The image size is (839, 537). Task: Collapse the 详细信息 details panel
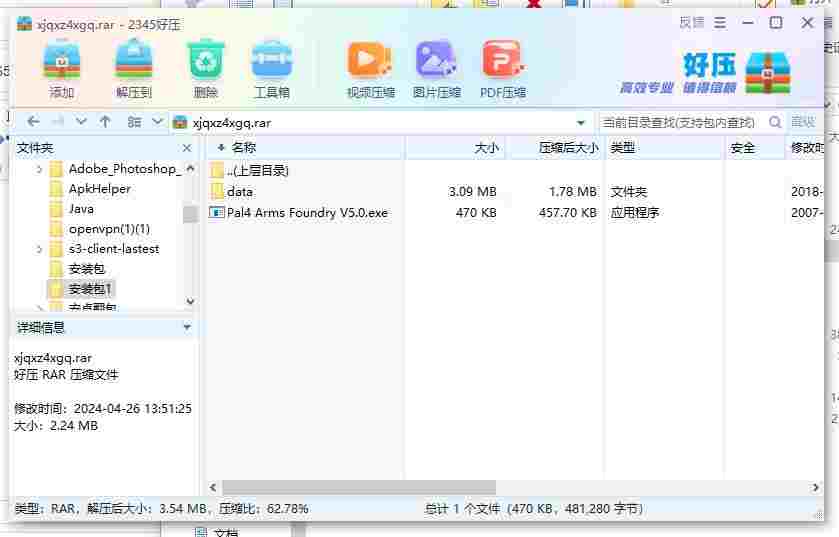[187, 327]
